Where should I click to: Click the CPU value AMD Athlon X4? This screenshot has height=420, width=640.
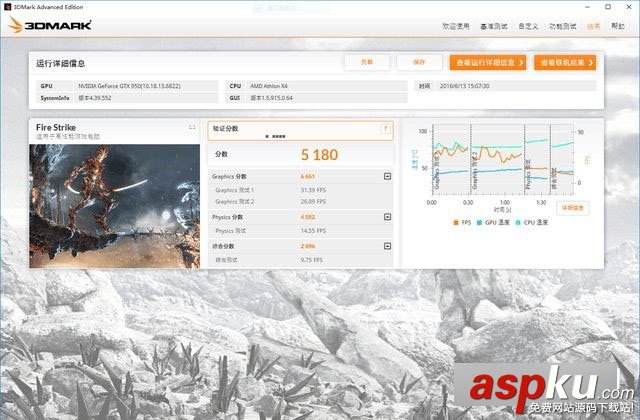269,86
